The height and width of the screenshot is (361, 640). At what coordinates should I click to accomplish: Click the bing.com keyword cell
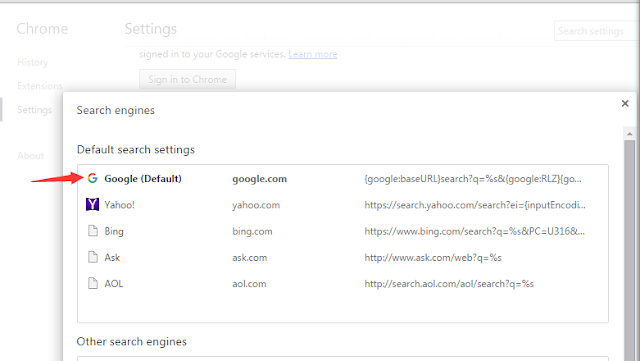pos(252,231)
